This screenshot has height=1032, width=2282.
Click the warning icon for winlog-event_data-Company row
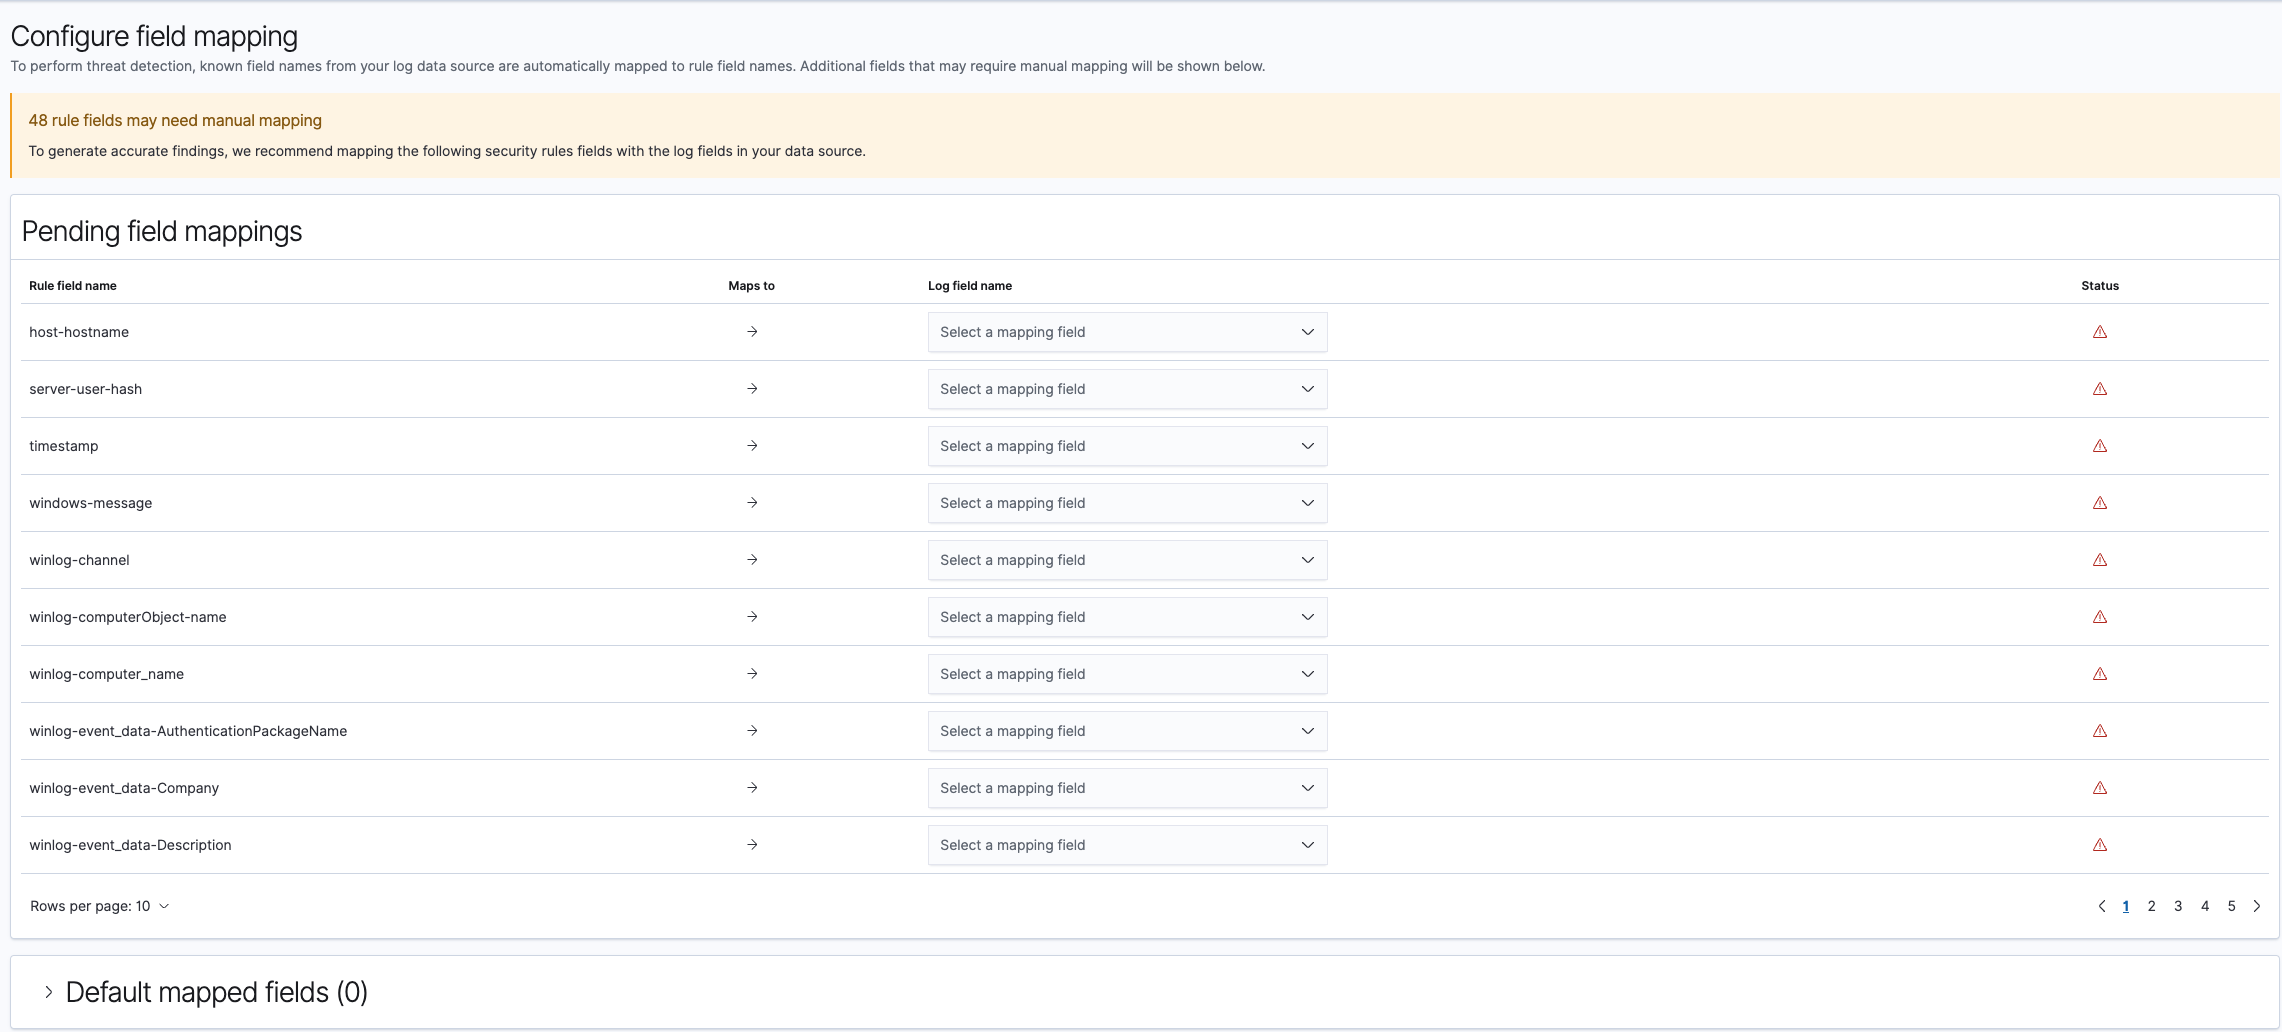[2100, 787]
